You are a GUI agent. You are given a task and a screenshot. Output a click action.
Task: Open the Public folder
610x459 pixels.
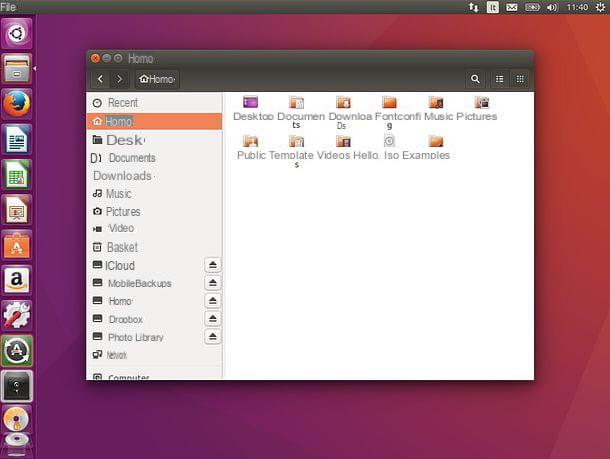click(x=251, y=141)
